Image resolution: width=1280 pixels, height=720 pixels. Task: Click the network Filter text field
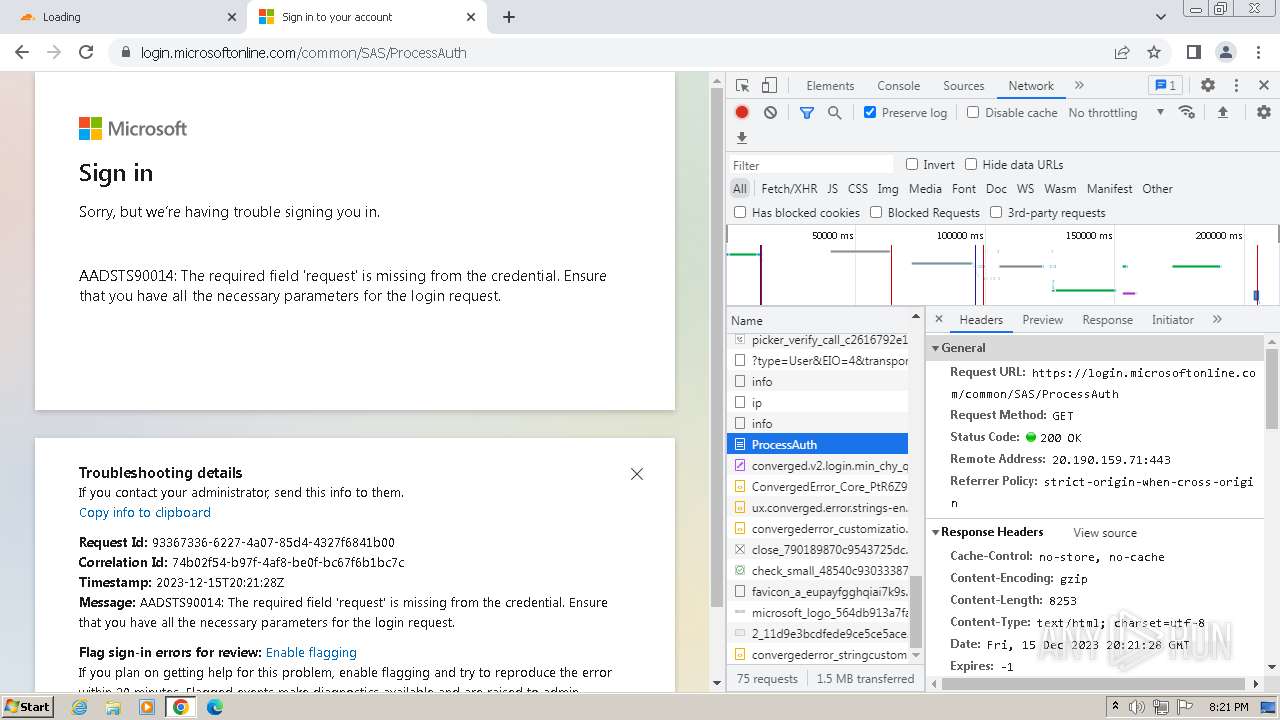[x=810, y=165]
